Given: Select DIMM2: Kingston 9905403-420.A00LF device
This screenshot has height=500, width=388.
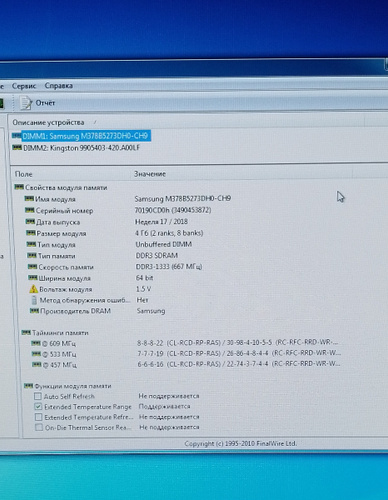Looking at the screenshot, I should [x=81, y=148].
